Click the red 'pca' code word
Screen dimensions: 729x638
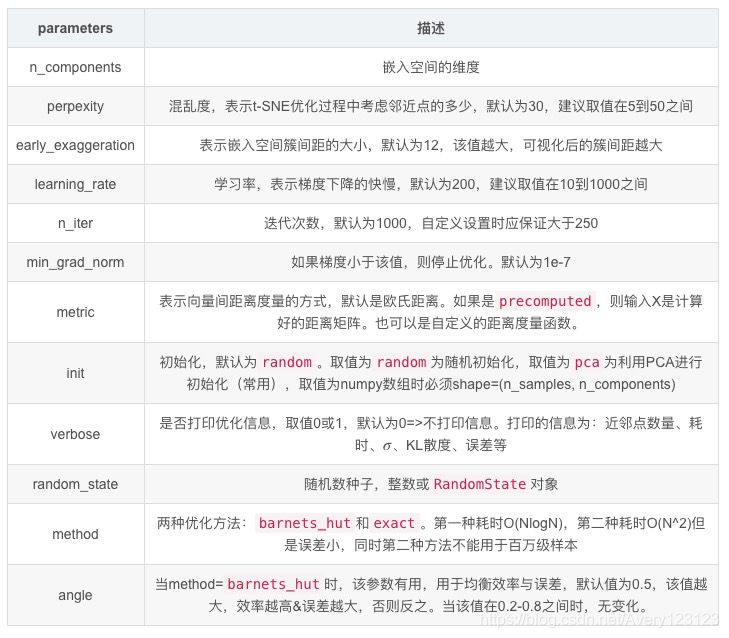587,362
